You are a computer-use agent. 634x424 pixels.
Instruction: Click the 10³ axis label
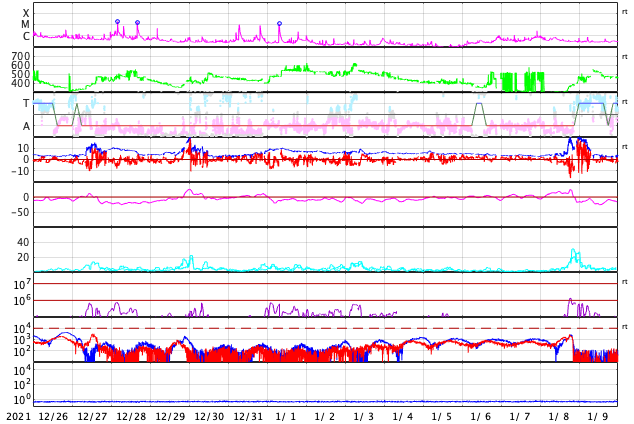tap(22, 340)
